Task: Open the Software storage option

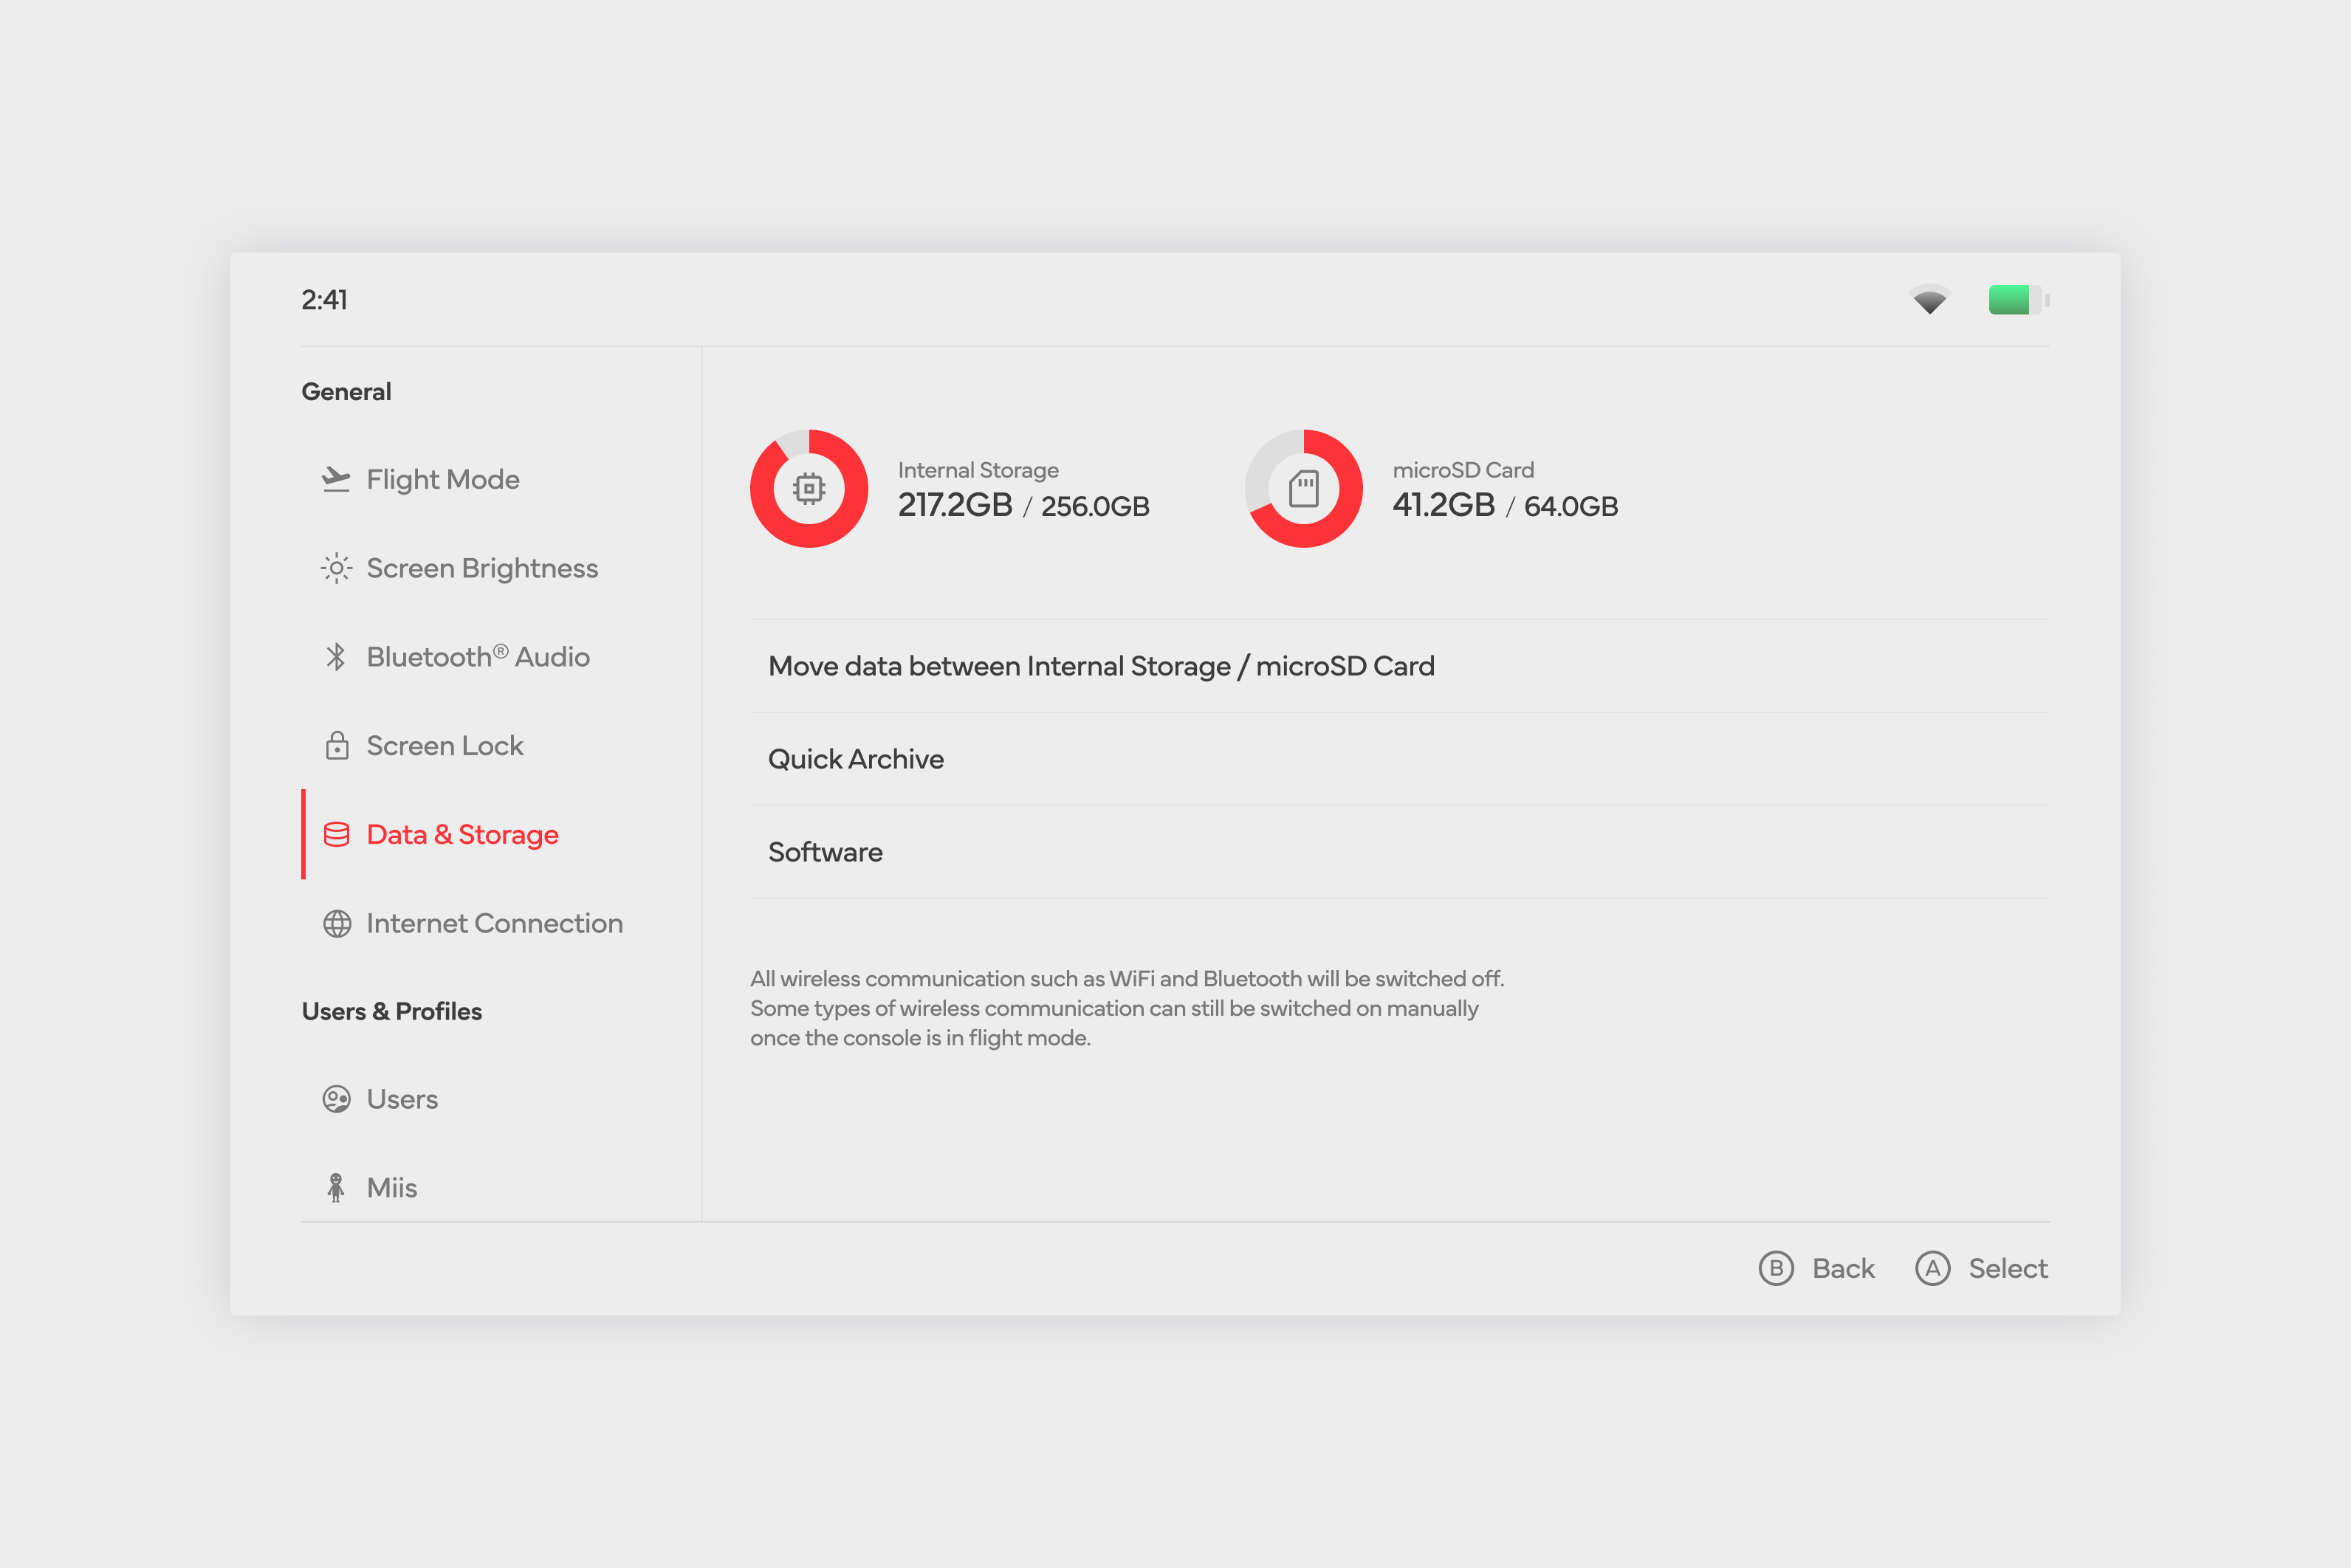Action: point(825,853)
